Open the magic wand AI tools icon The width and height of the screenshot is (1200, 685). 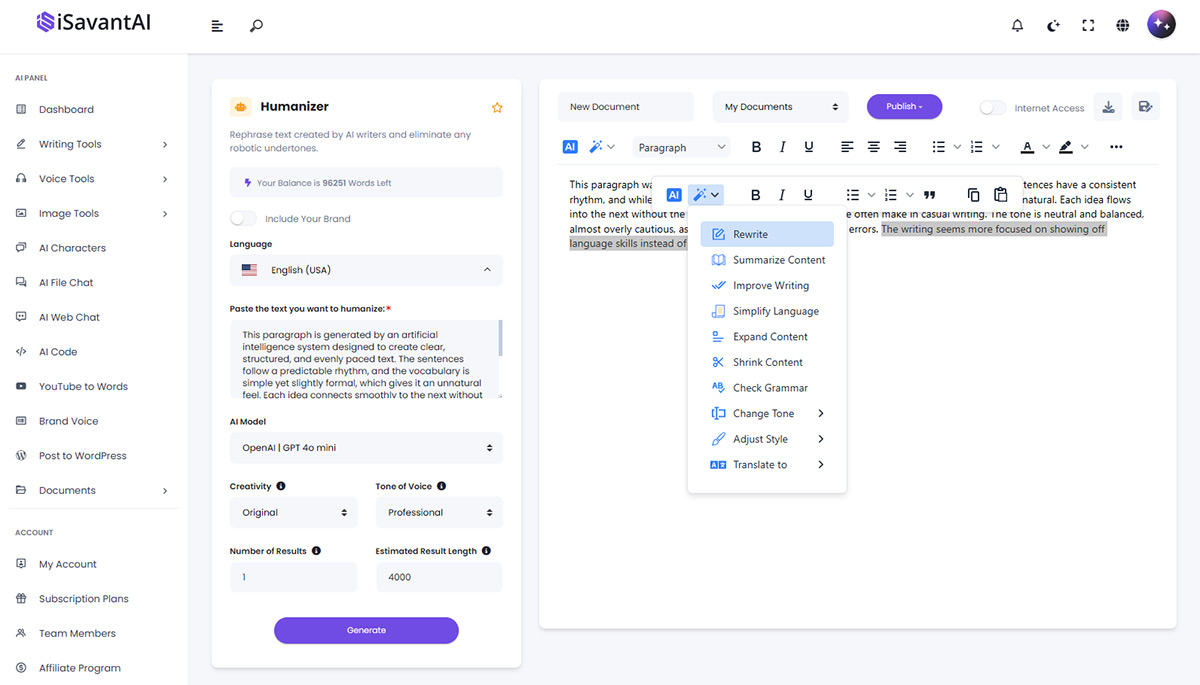(x=594, y=146)
